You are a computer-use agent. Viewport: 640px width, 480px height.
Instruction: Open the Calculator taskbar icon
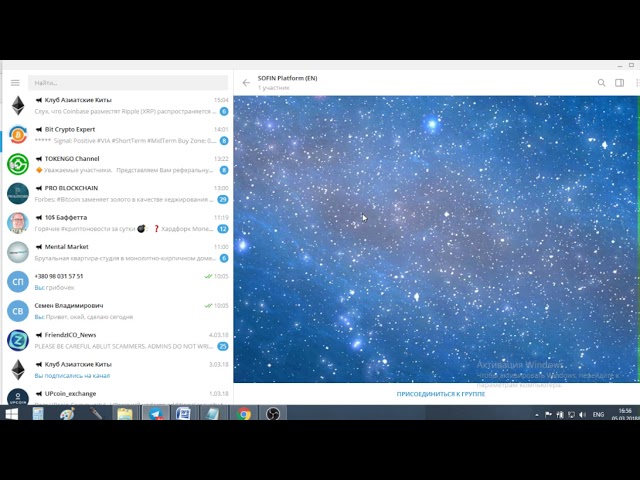click(x=38, y=414)
